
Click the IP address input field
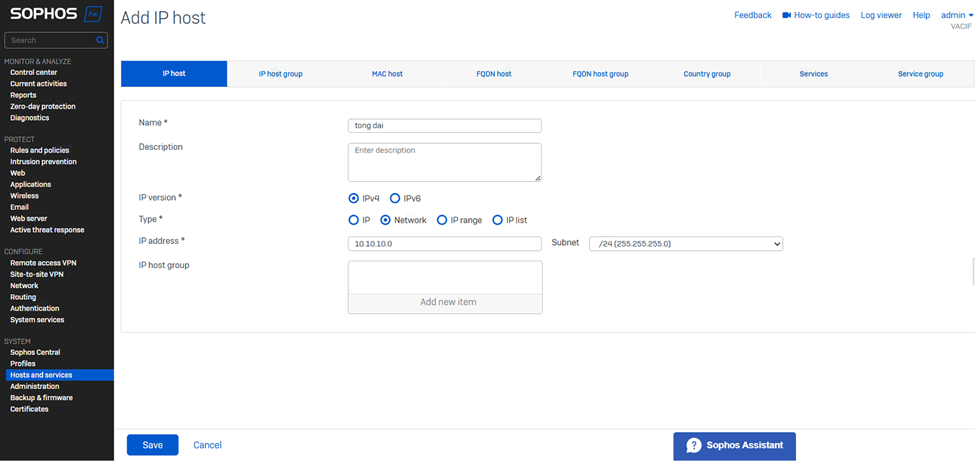coord(445,243)
